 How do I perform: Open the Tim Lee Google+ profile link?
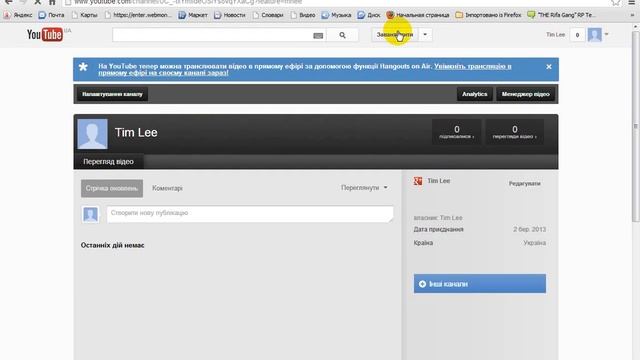(x=438, y=181)
